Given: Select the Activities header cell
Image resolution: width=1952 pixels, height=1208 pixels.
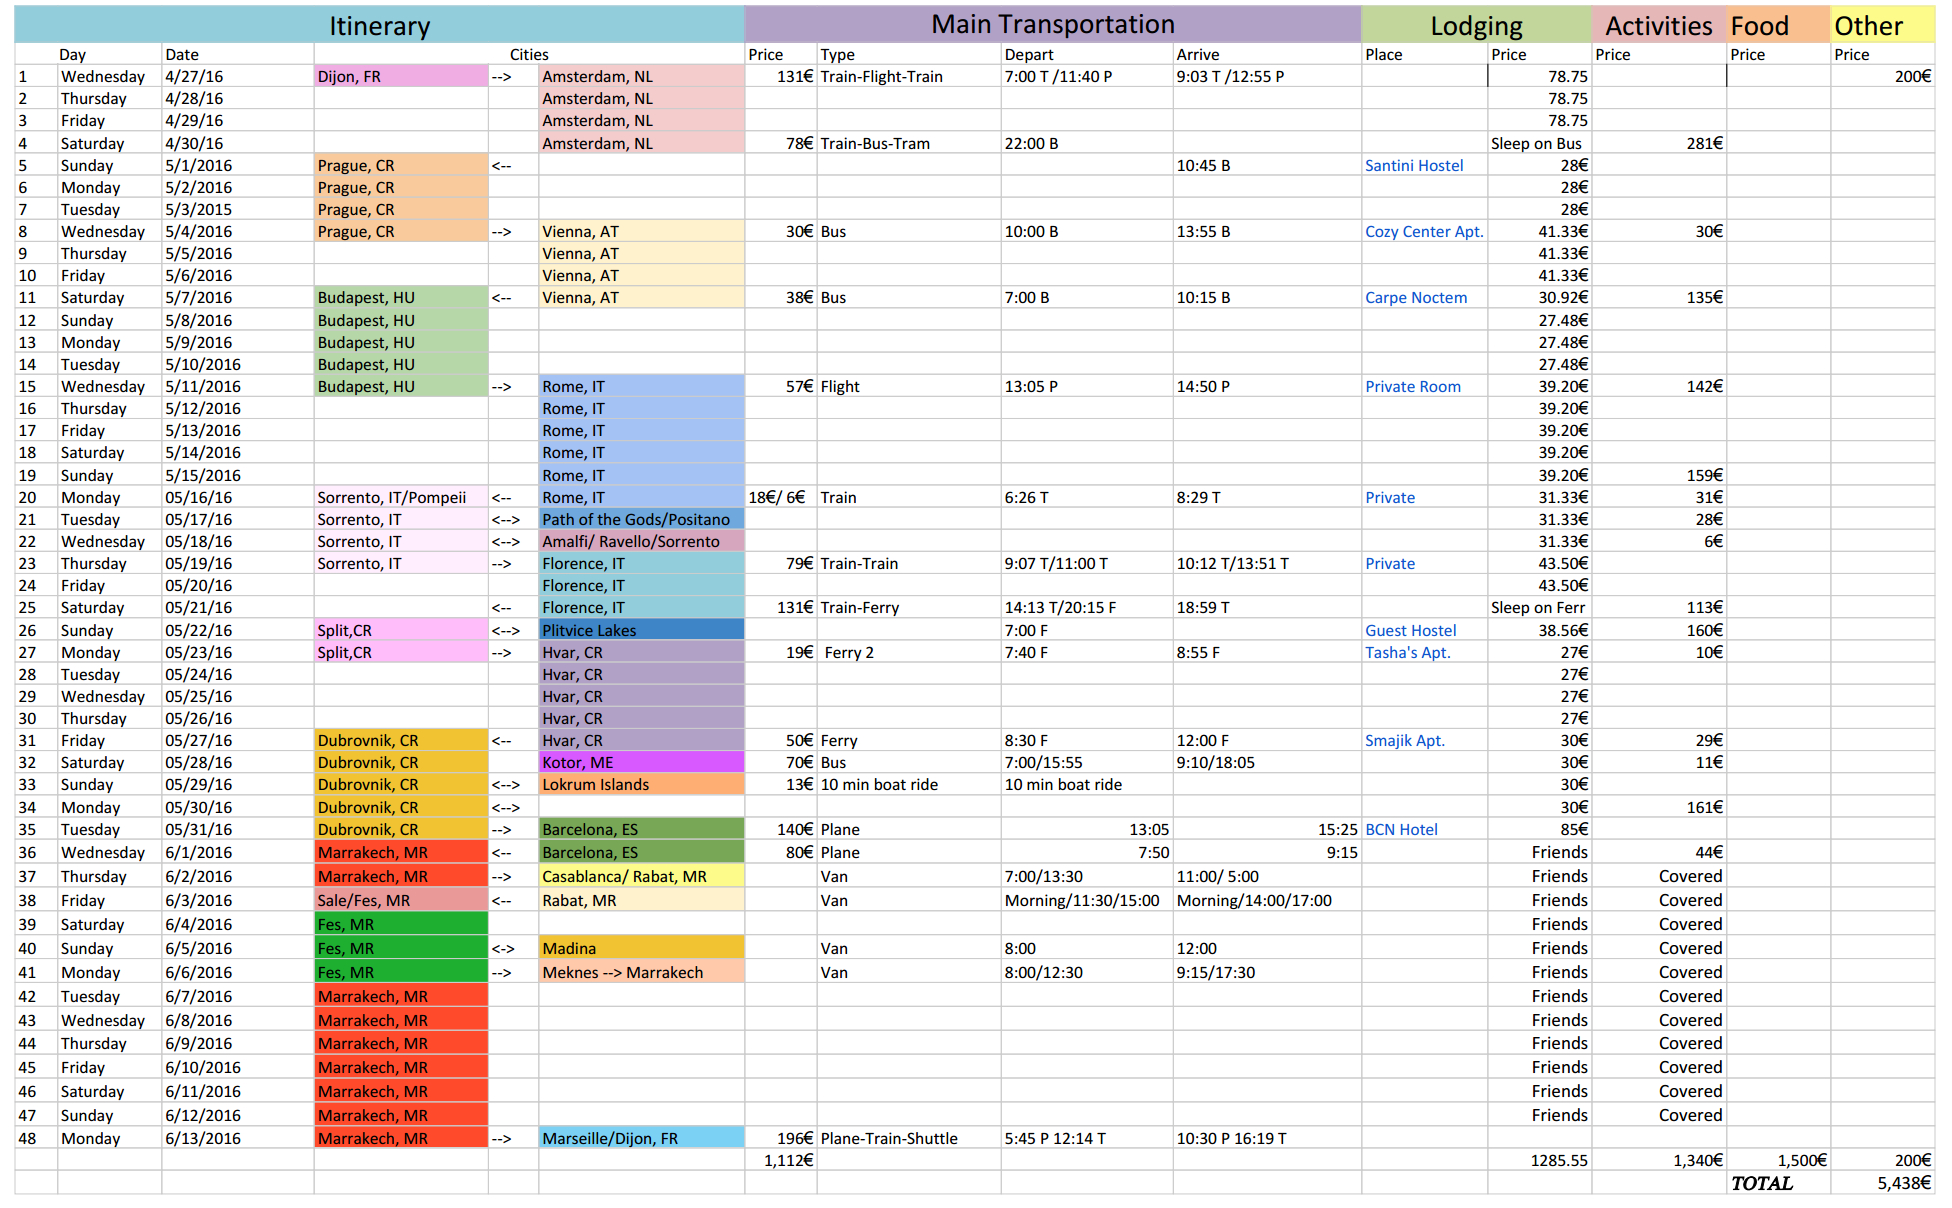Looking at the screenshot, I should [x=1658, y=26].
